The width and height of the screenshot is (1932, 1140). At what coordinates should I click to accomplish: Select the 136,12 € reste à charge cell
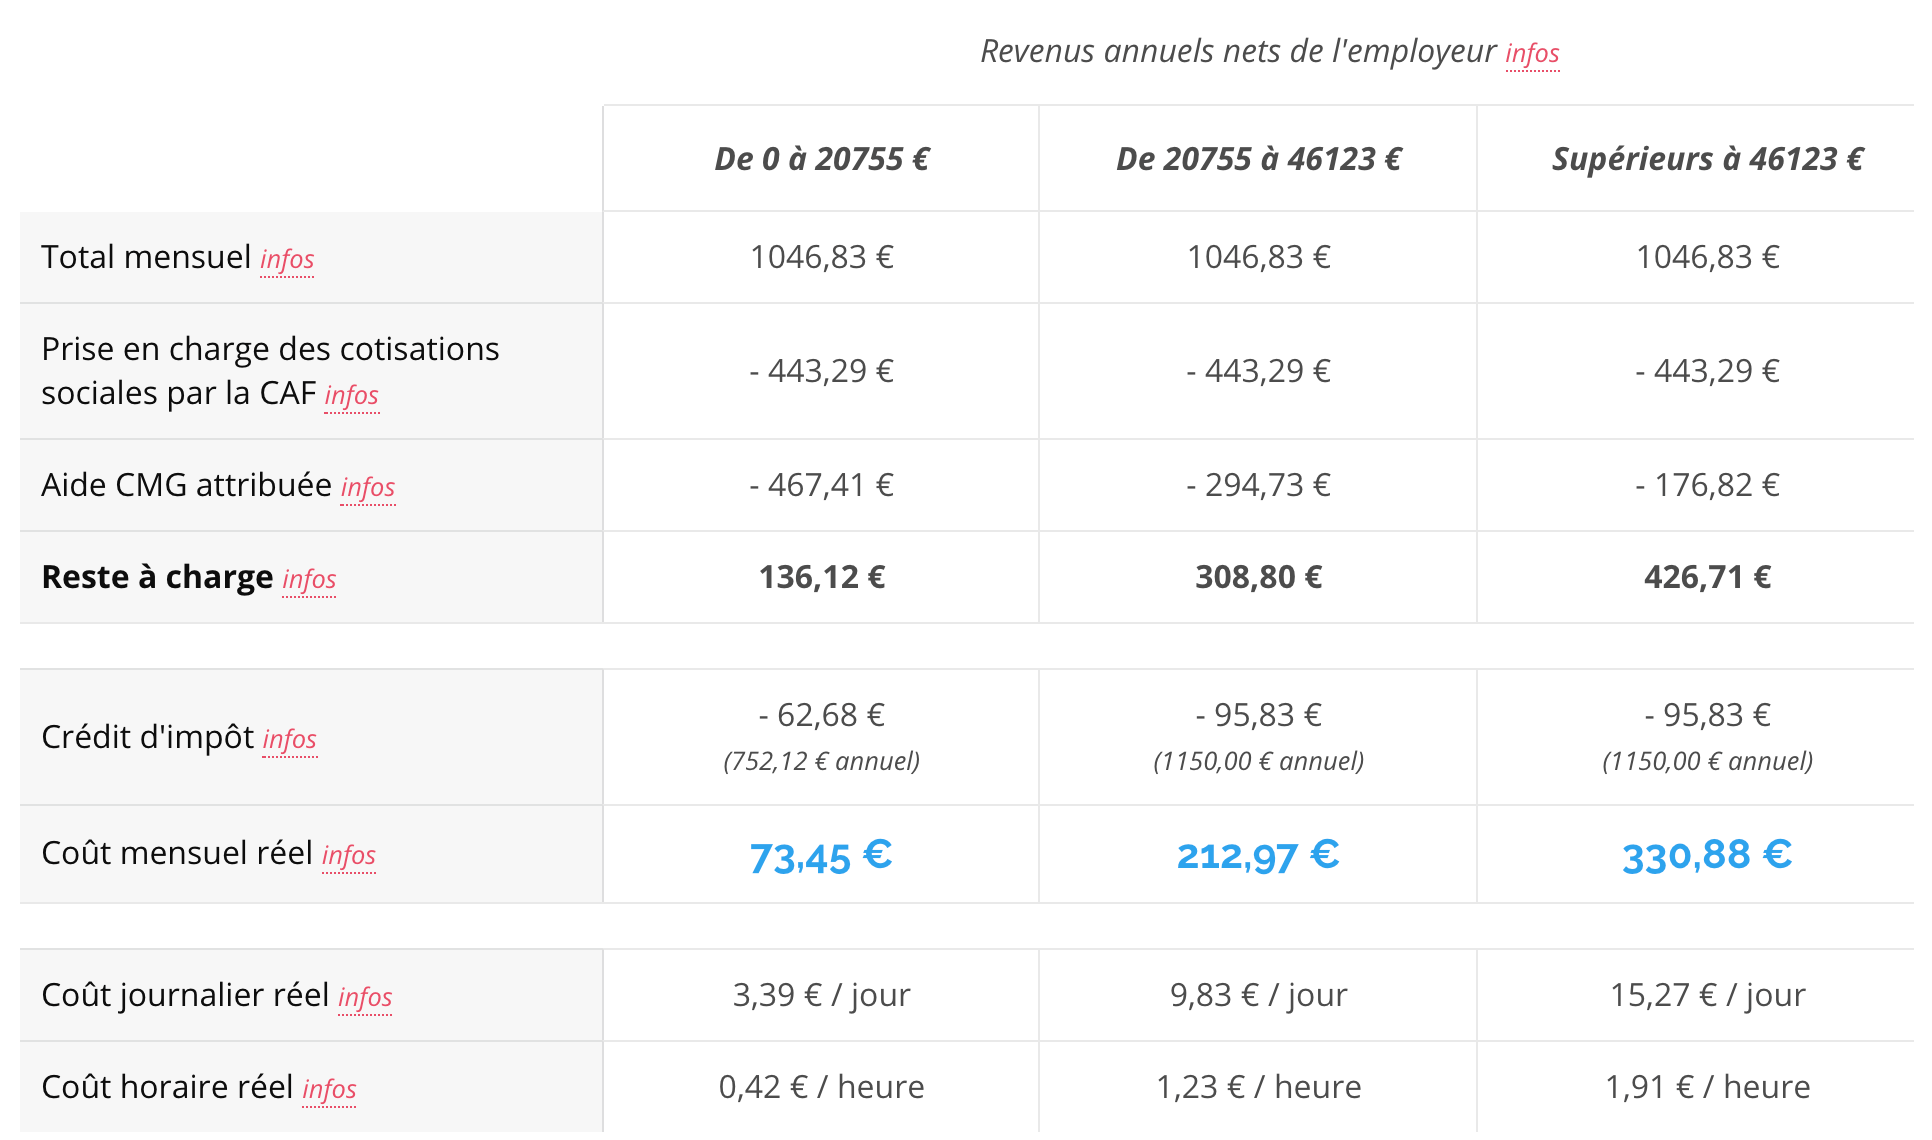[x=822, y=577]
